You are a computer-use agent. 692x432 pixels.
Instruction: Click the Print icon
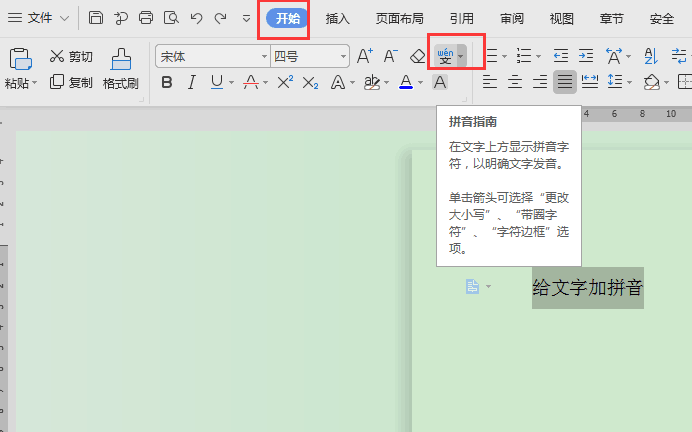coord(146,18)
